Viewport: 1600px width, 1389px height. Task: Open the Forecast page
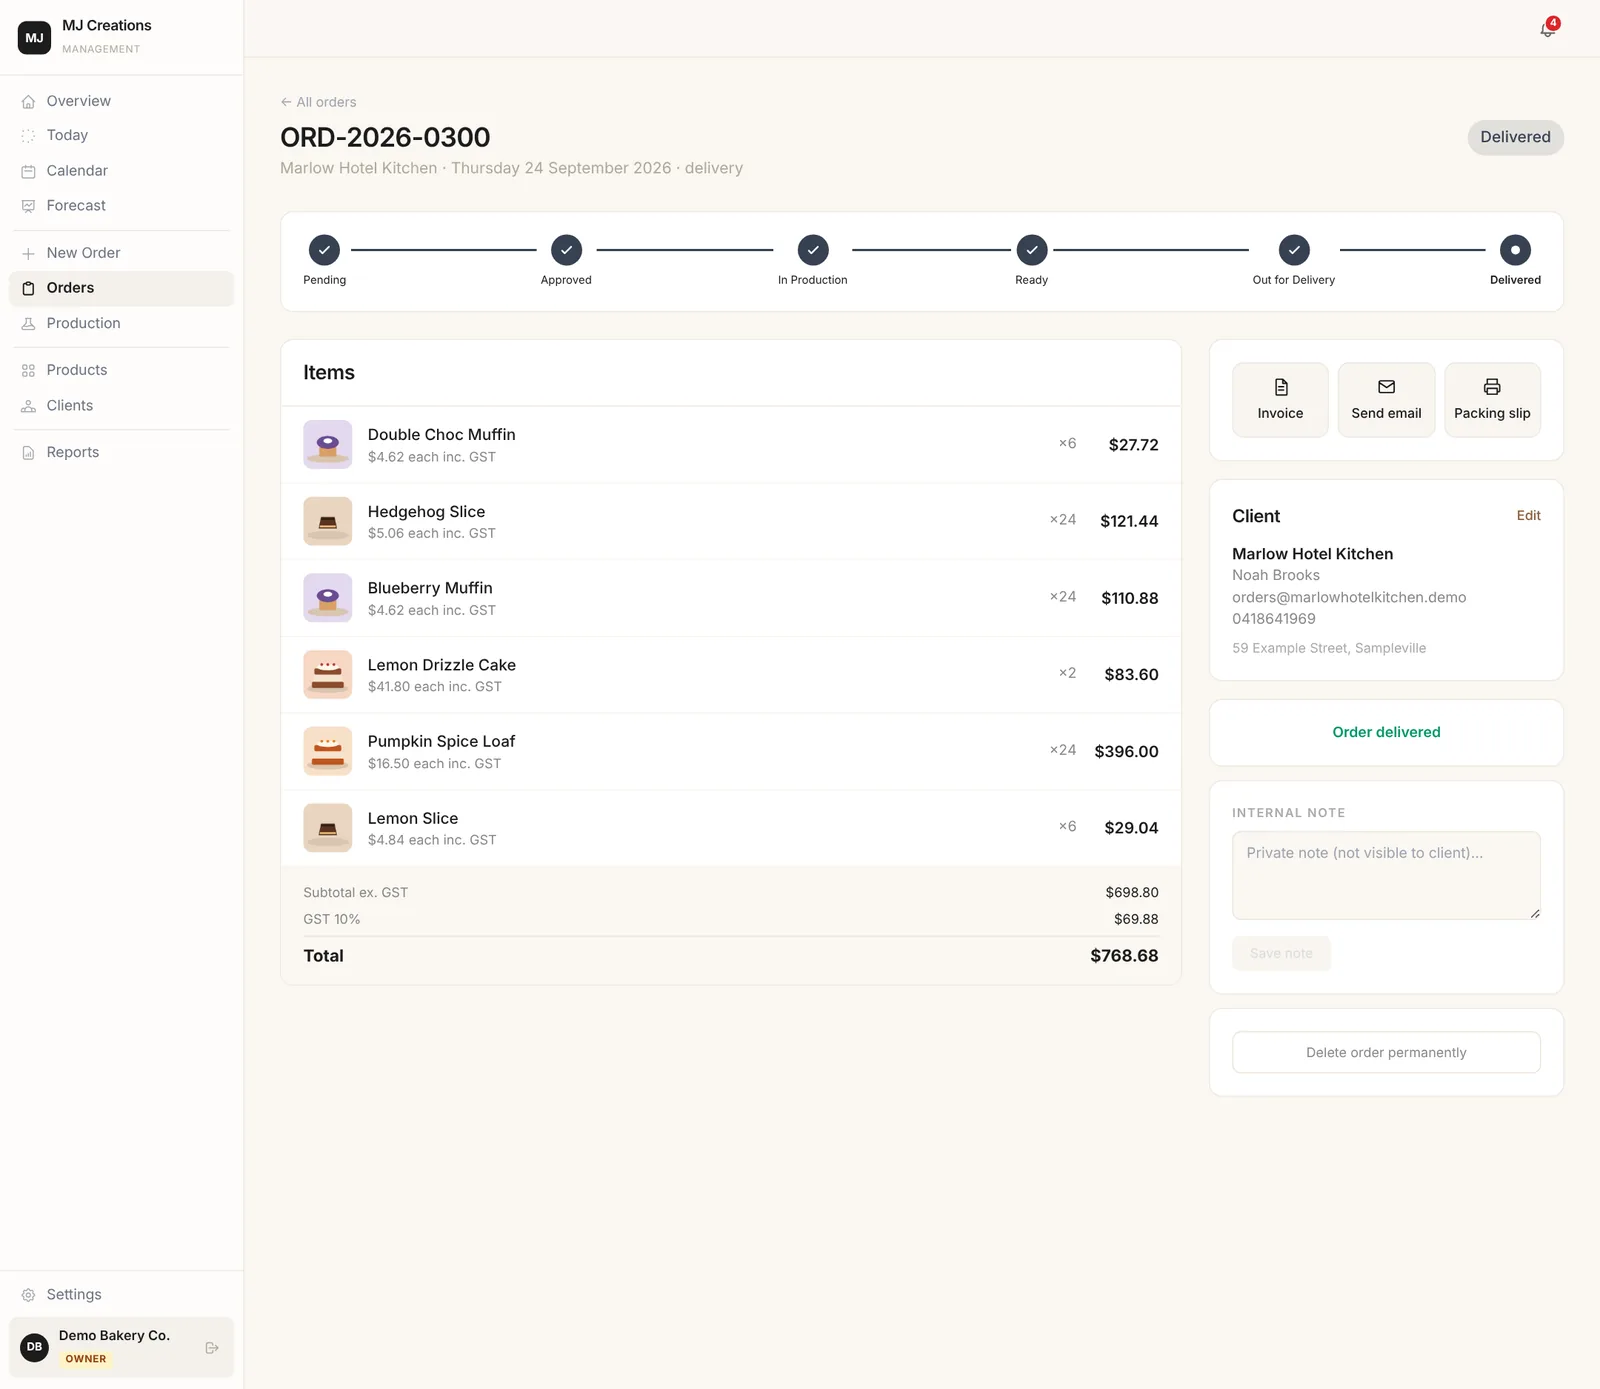point(121,206)
